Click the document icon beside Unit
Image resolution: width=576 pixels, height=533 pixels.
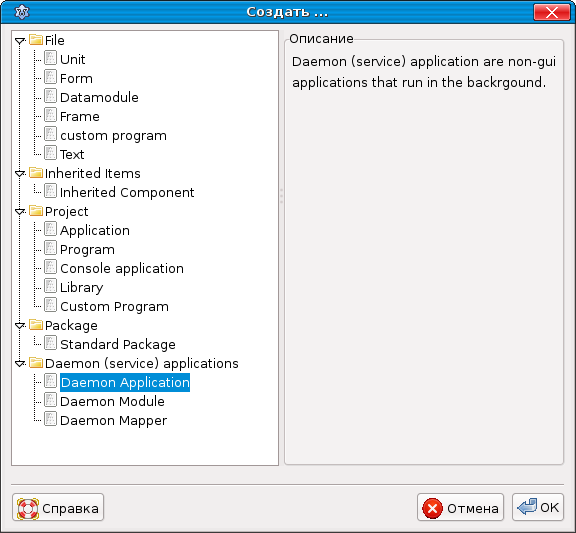coord(50,58)
